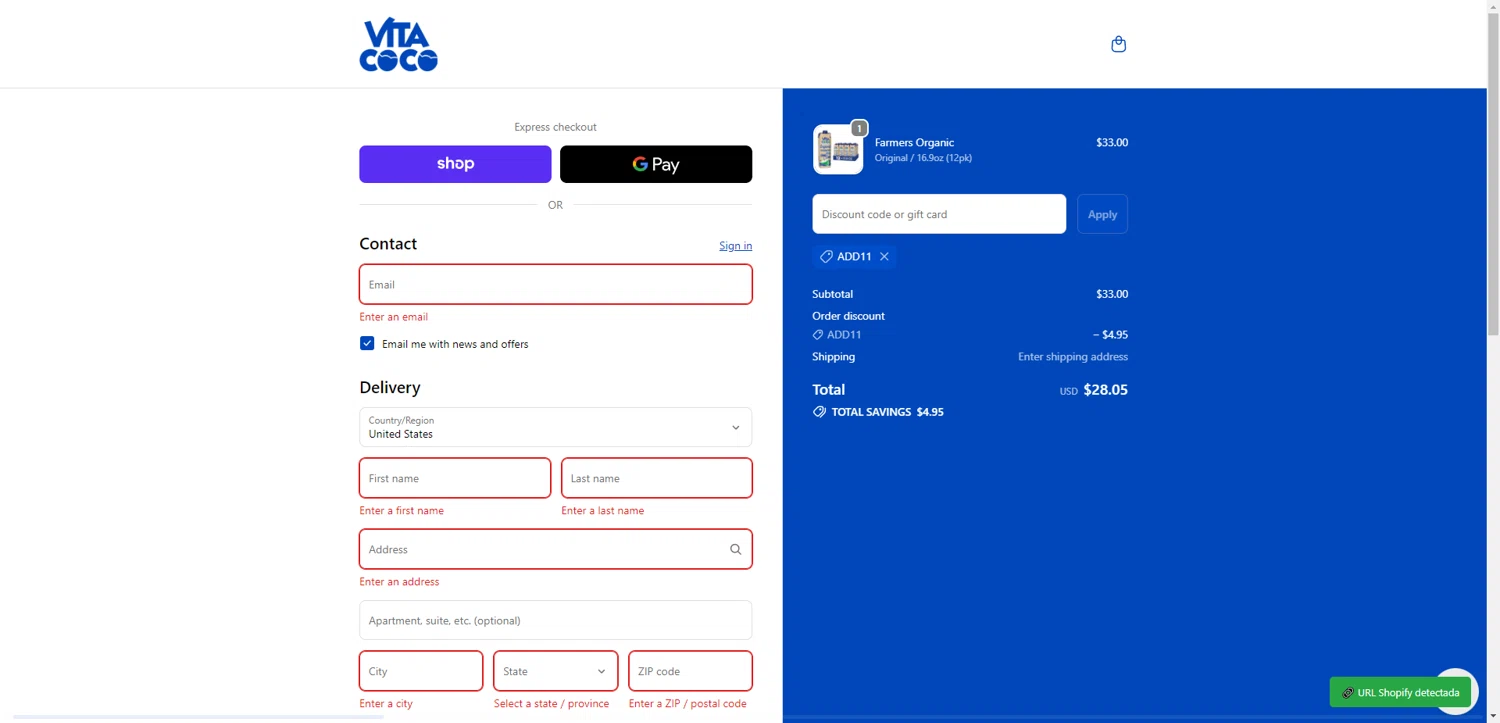This screenshot has height=723, width=1500.
Task: Focus the ZIP code field
Action: tap(690, 671)
